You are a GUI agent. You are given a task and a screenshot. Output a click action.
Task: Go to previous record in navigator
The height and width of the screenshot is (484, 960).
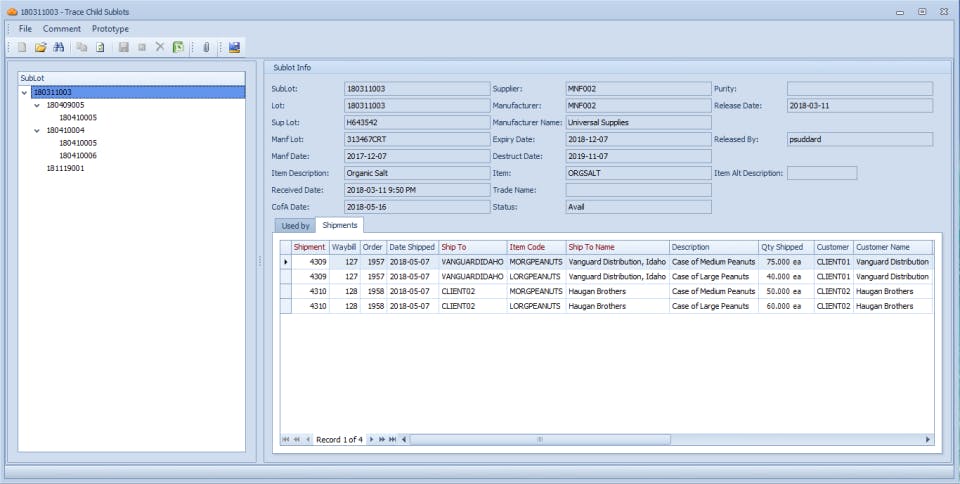point(307,439)
